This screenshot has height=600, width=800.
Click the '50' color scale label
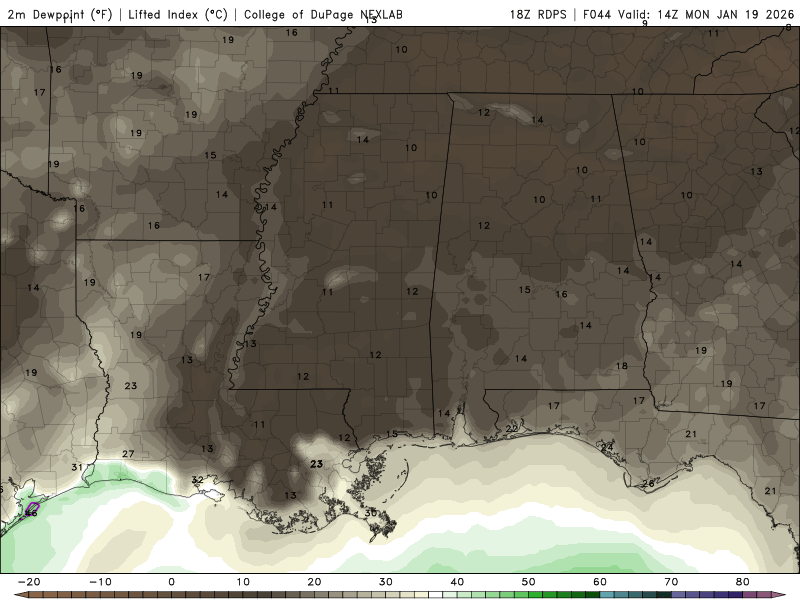(529, 582)
